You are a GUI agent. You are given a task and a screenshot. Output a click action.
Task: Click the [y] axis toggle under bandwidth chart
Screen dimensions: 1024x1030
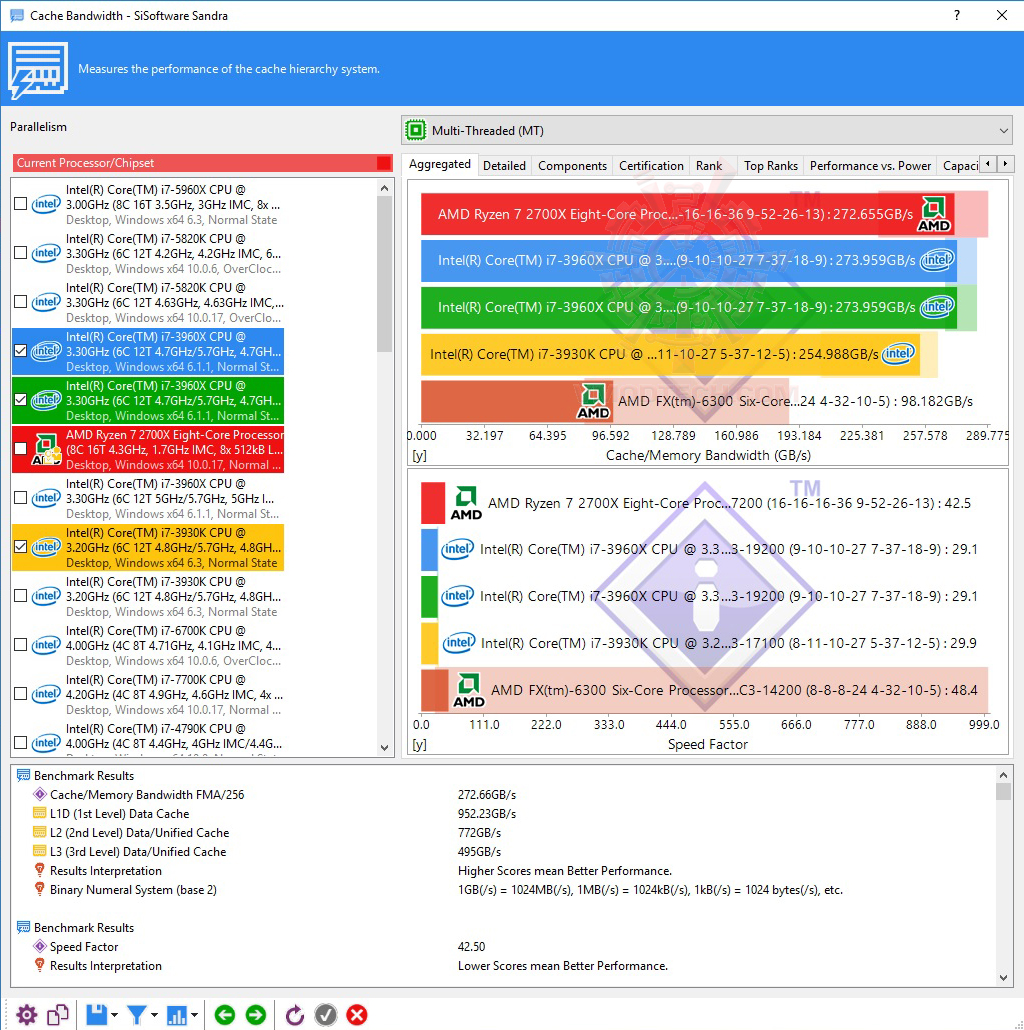[419, 455]
